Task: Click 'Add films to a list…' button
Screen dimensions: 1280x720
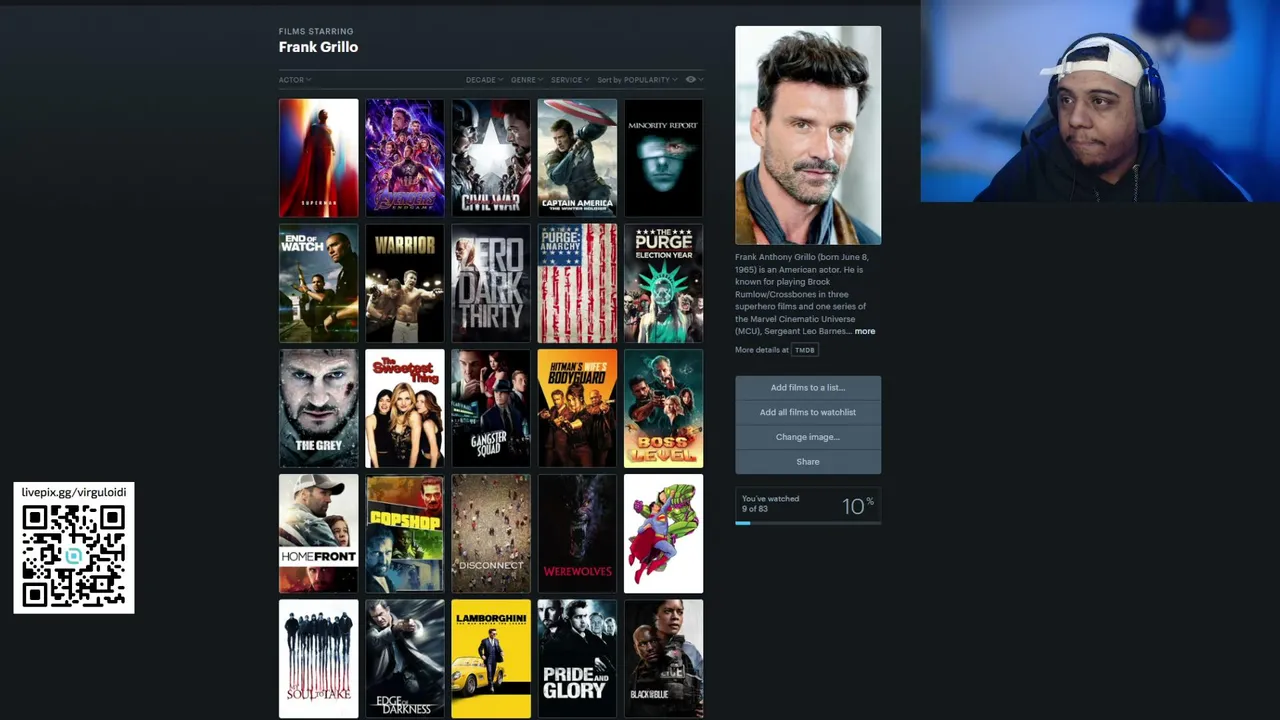Action: point(808,388)
